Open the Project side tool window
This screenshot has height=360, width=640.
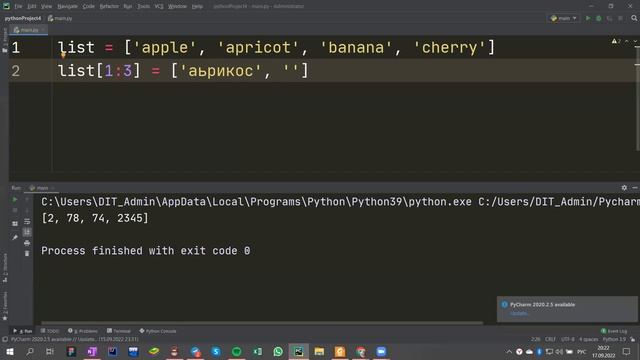pyautogui.click(x=5, y=39)
